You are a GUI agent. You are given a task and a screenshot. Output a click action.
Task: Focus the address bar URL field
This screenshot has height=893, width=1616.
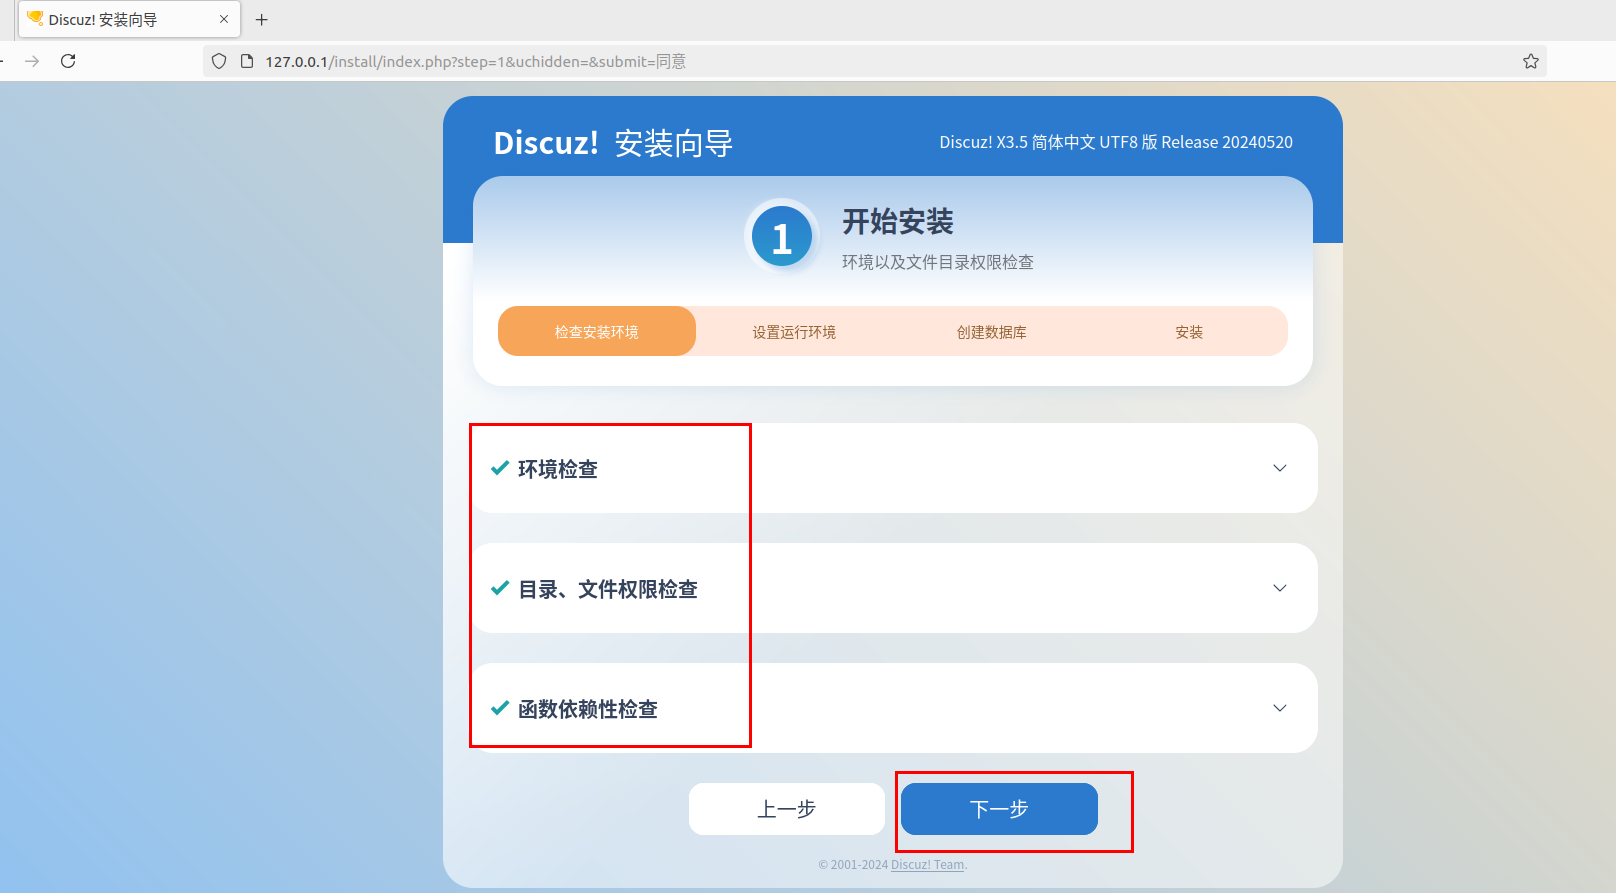[x=875, y=61]
